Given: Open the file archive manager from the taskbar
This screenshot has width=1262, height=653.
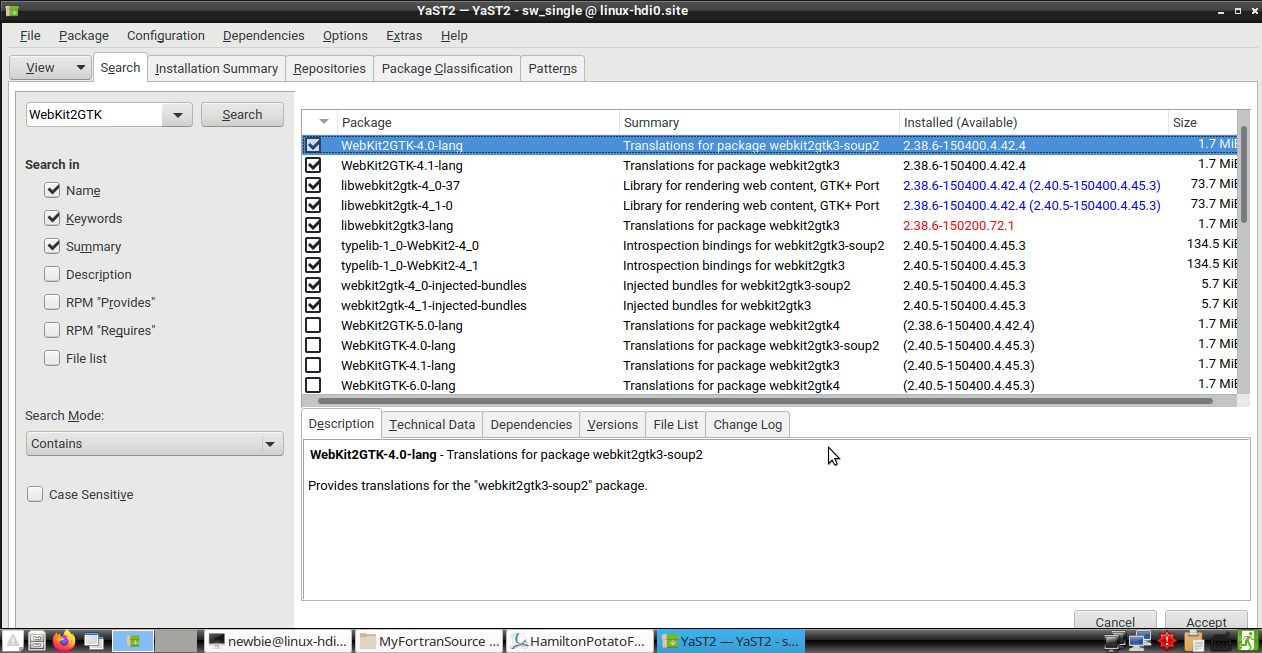Looking at the screenshot, I should click(36, 641).
